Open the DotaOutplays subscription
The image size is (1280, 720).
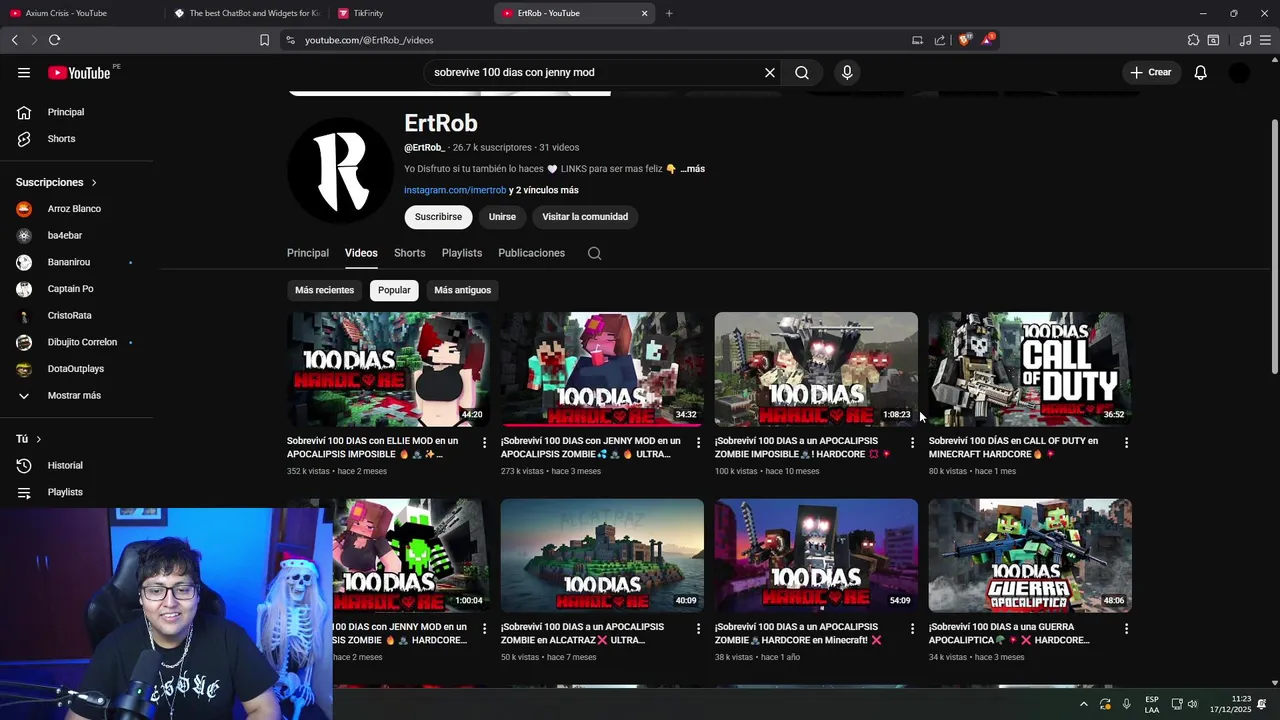(76, 369)
